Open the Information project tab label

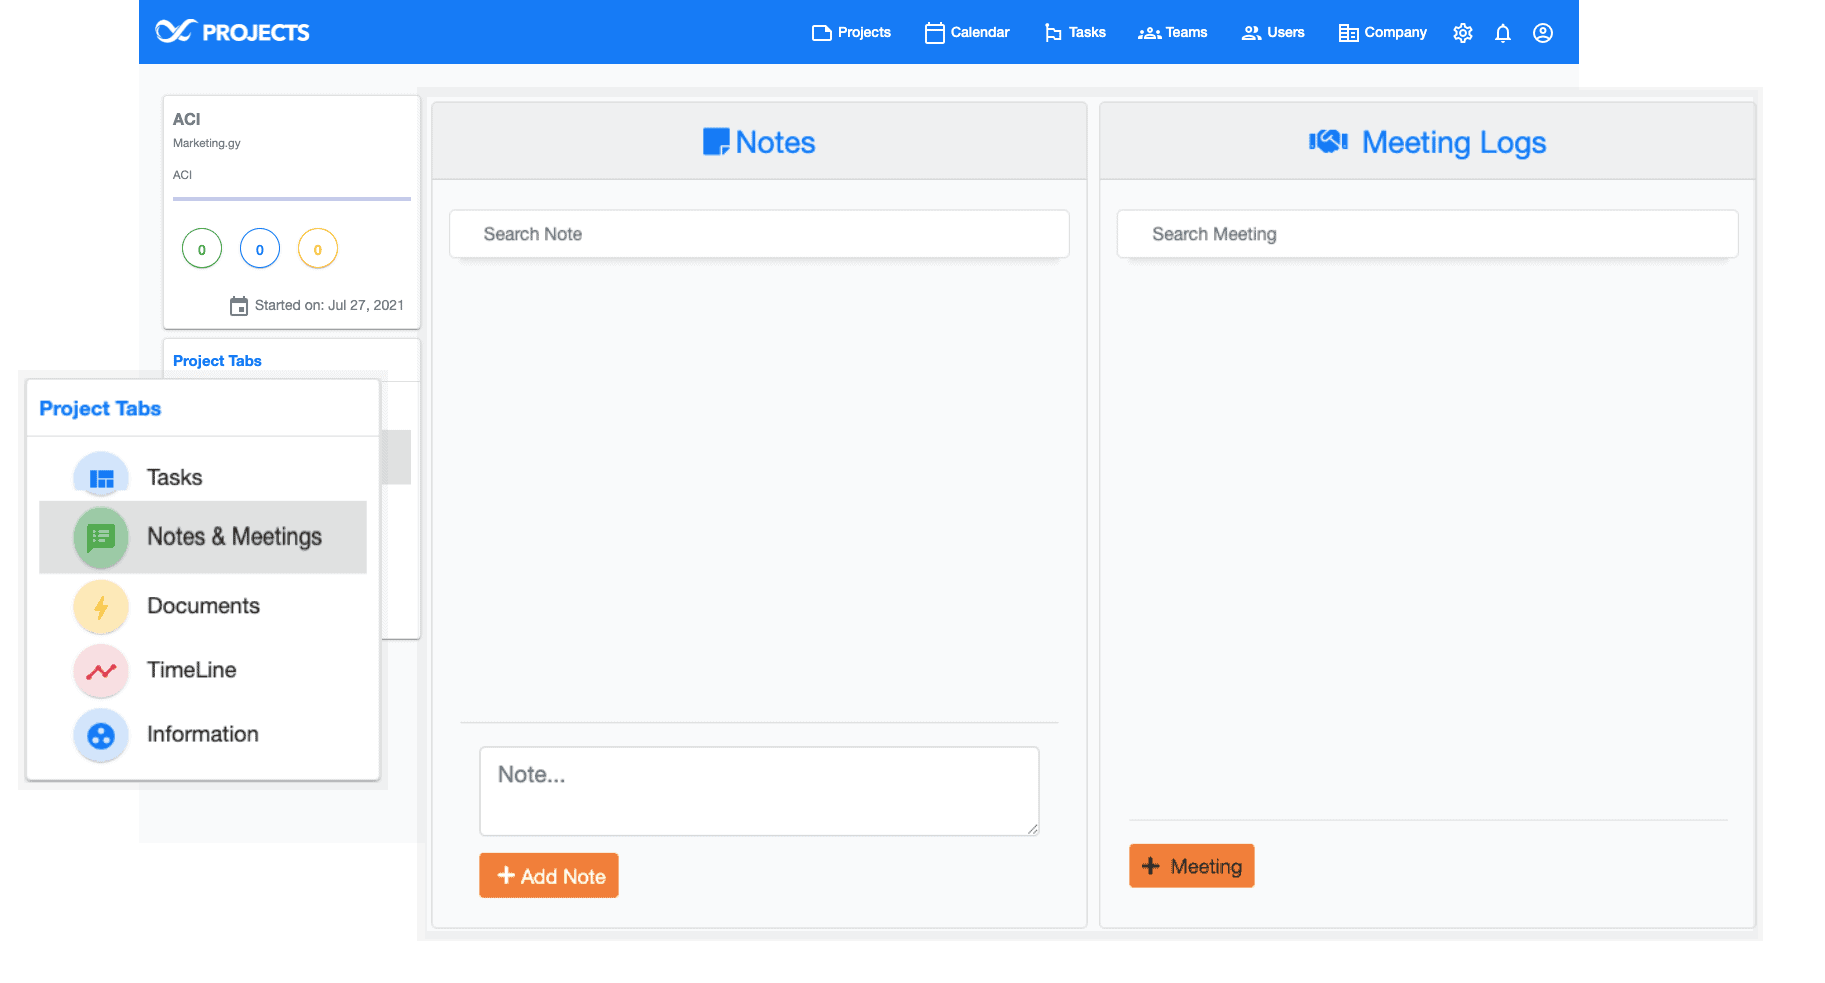pyautogui.click(x=203, y=734)
